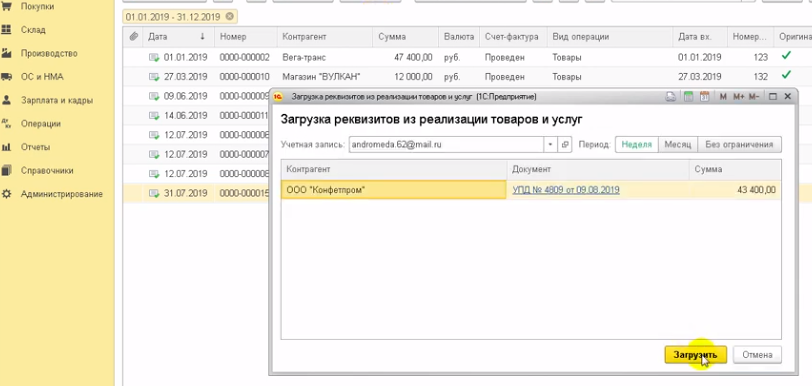Open the УПД № 4809 от 09.08.2019 link
Image resolution: width=812 pixels, height=386 pixels.
(566, 190)
